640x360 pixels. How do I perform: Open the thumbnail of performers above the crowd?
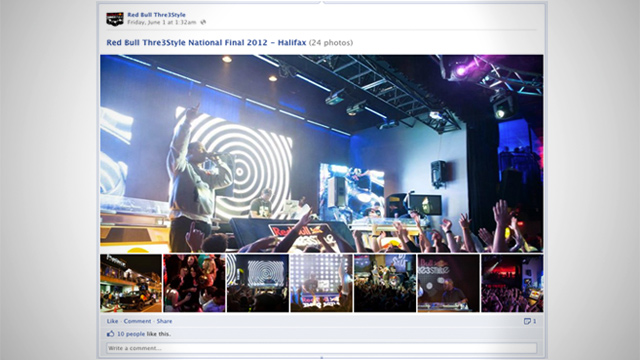385,283
